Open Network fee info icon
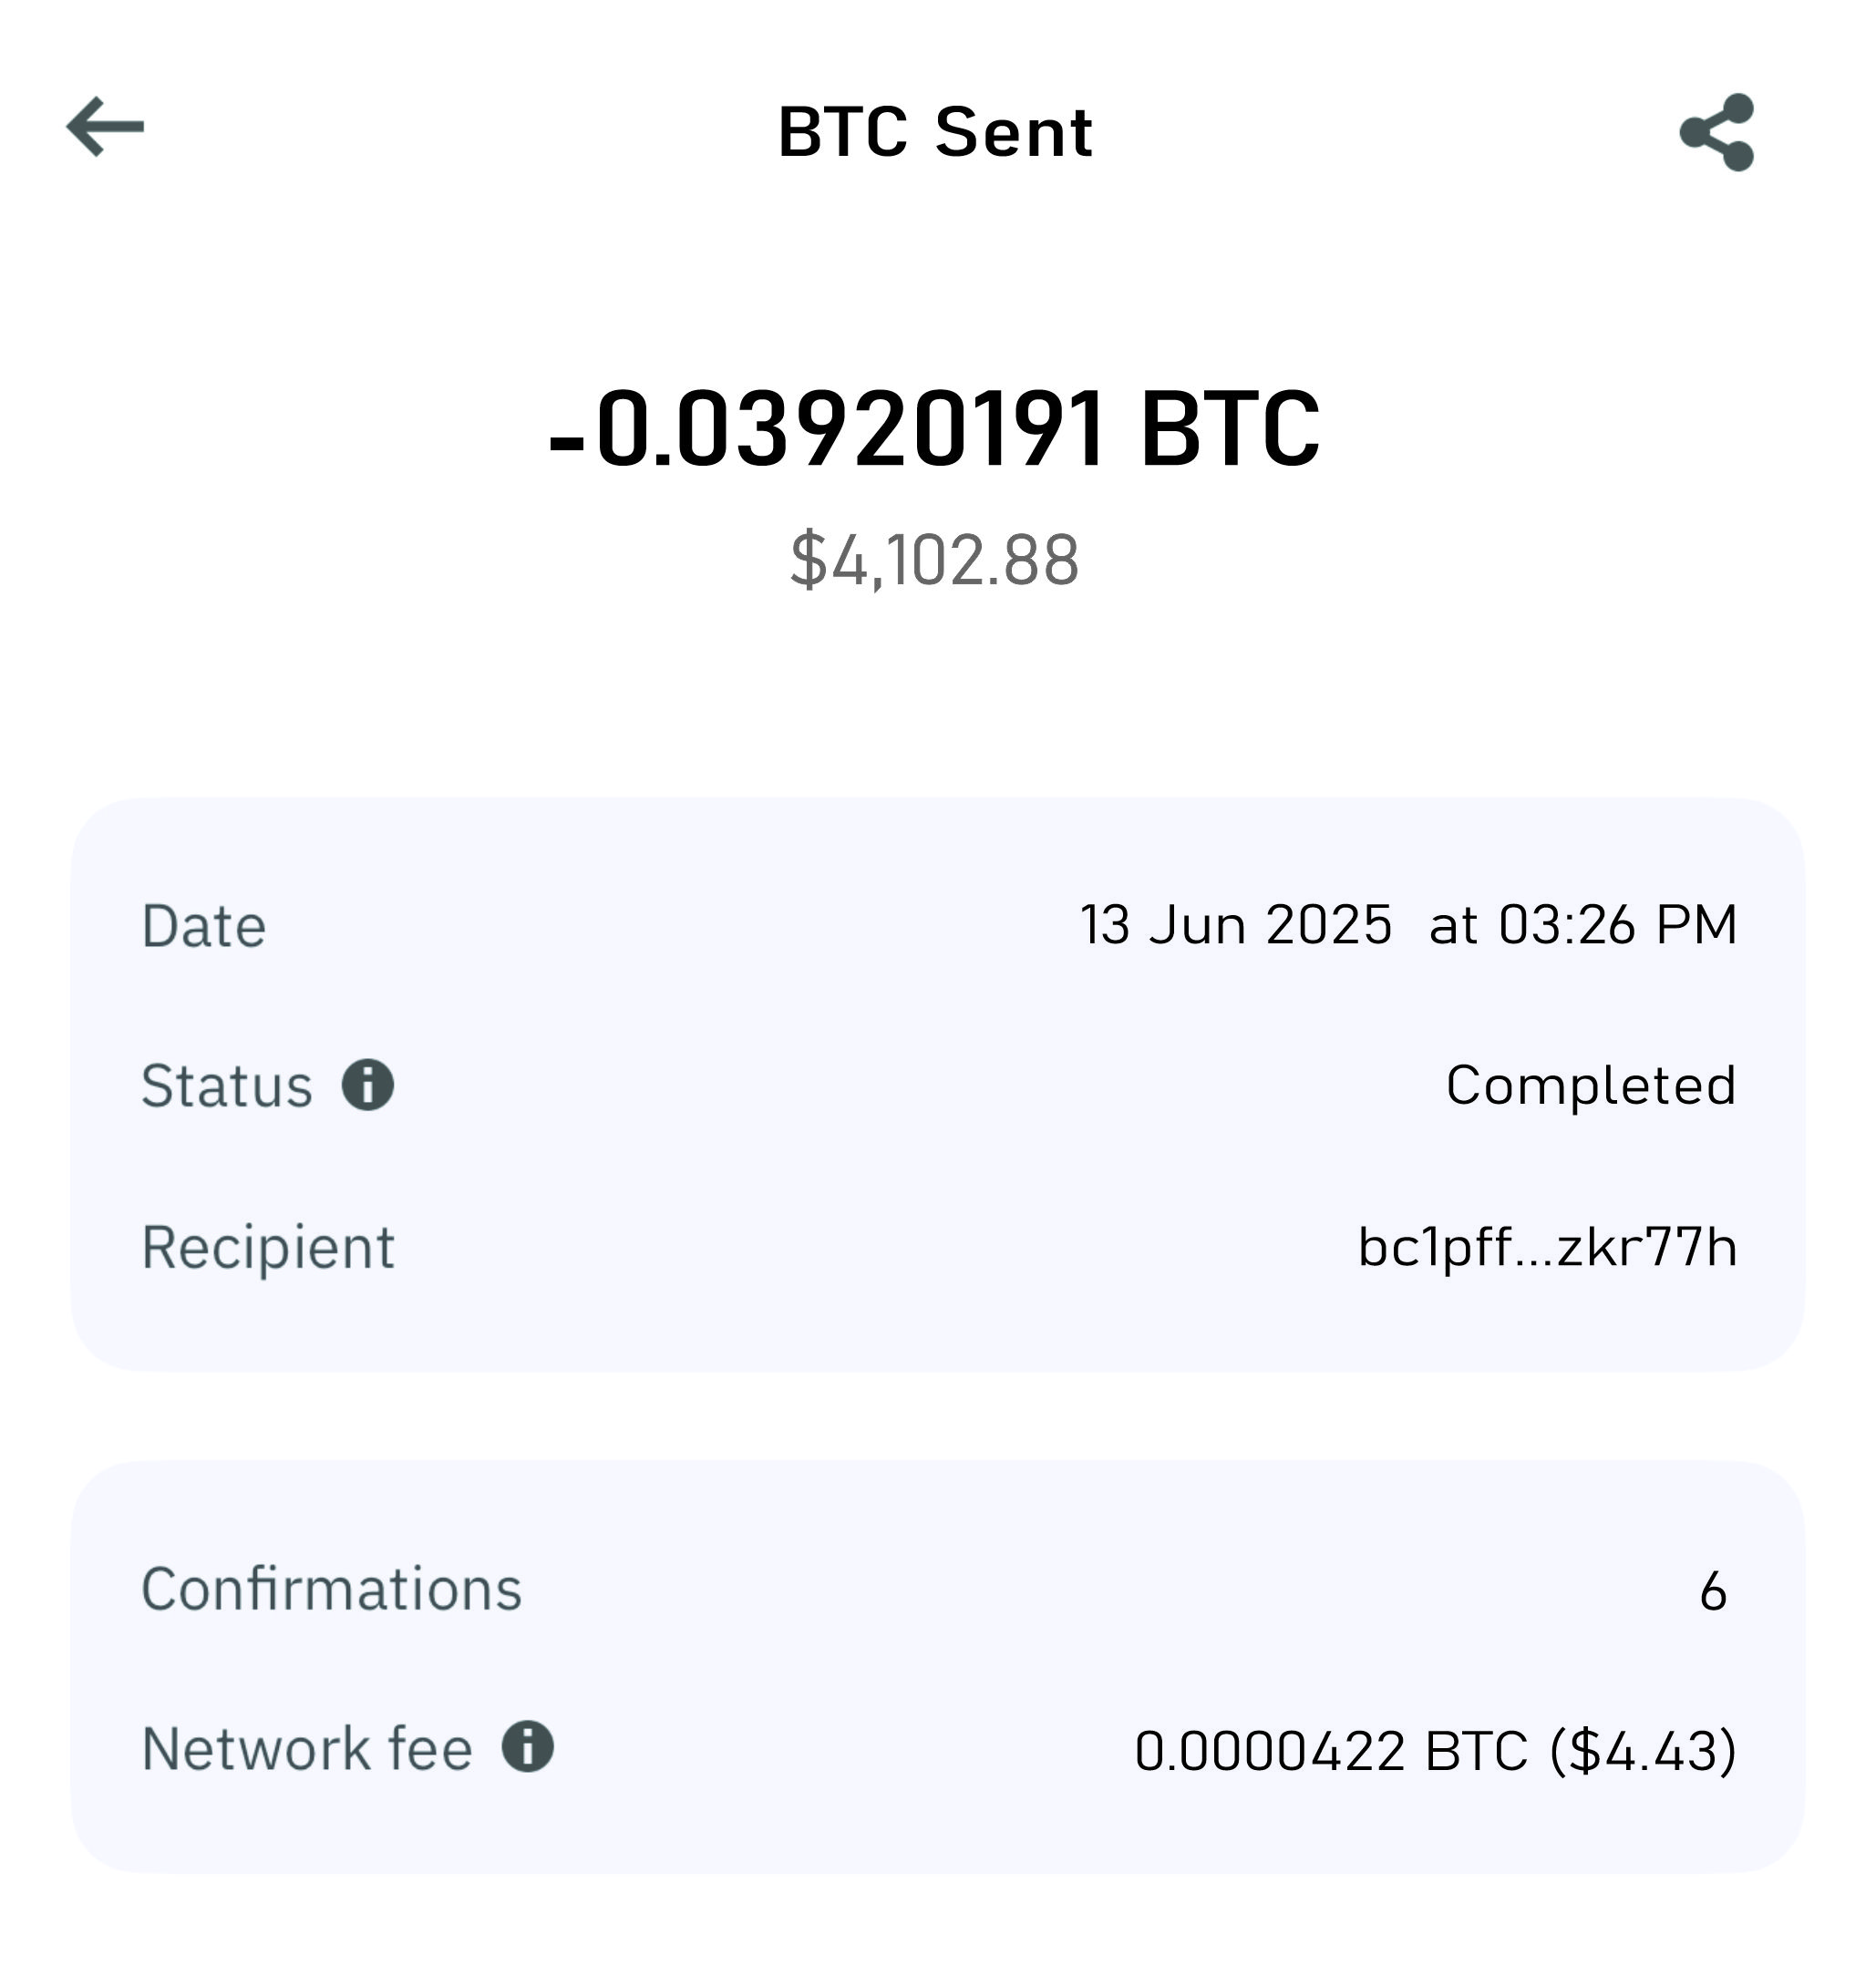 (x=528, y=1747)
